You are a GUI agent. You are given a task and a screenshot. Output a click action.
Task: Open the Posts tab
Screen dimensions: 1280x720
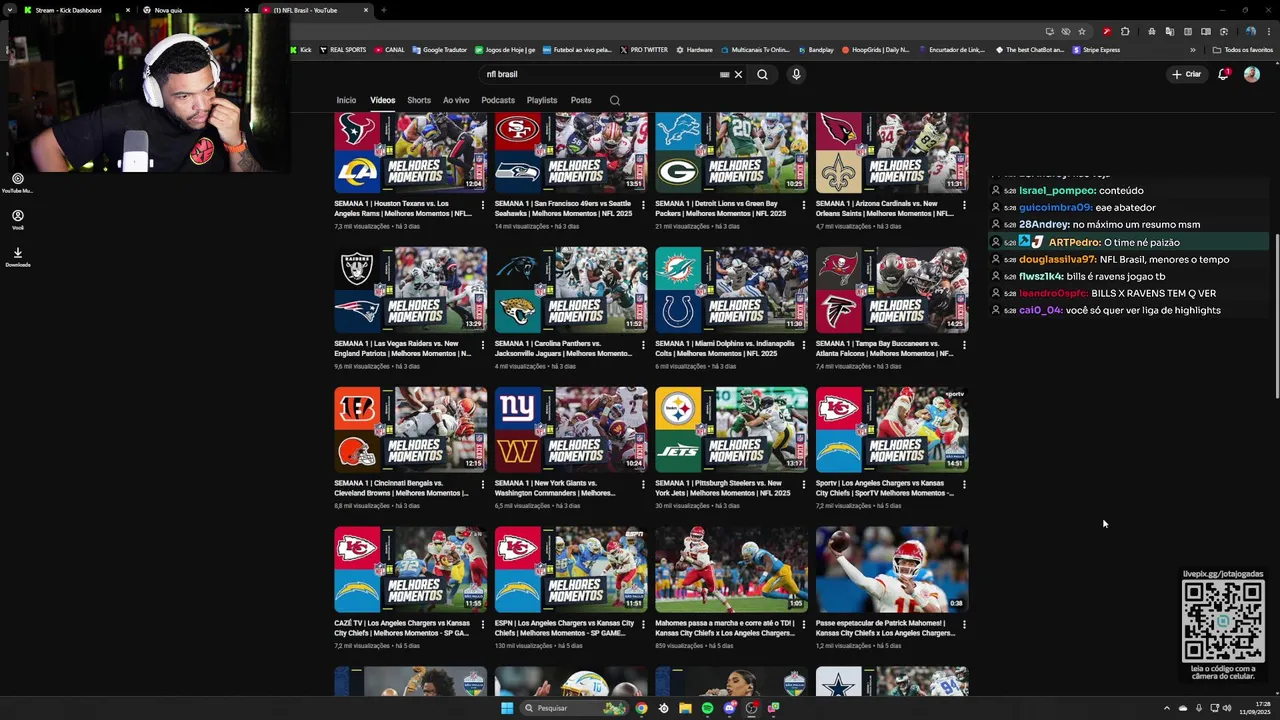click(581, 100)
